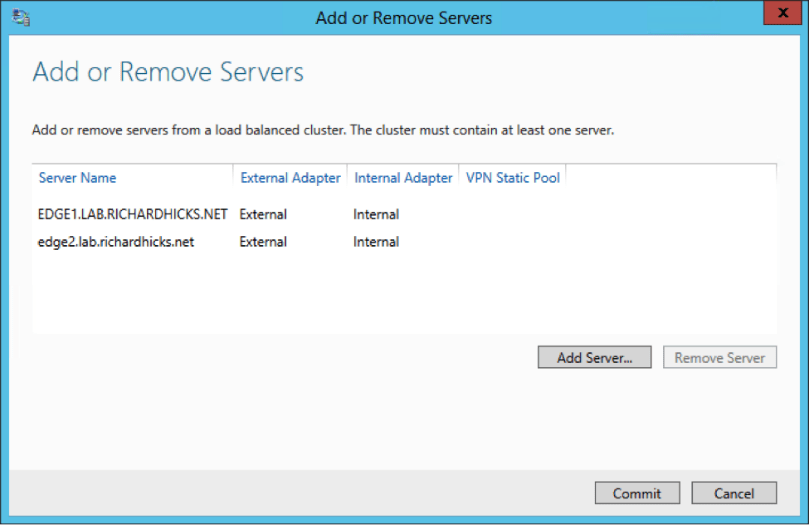
Task: Sort by Server Name column header
Action: pos(77,178)
